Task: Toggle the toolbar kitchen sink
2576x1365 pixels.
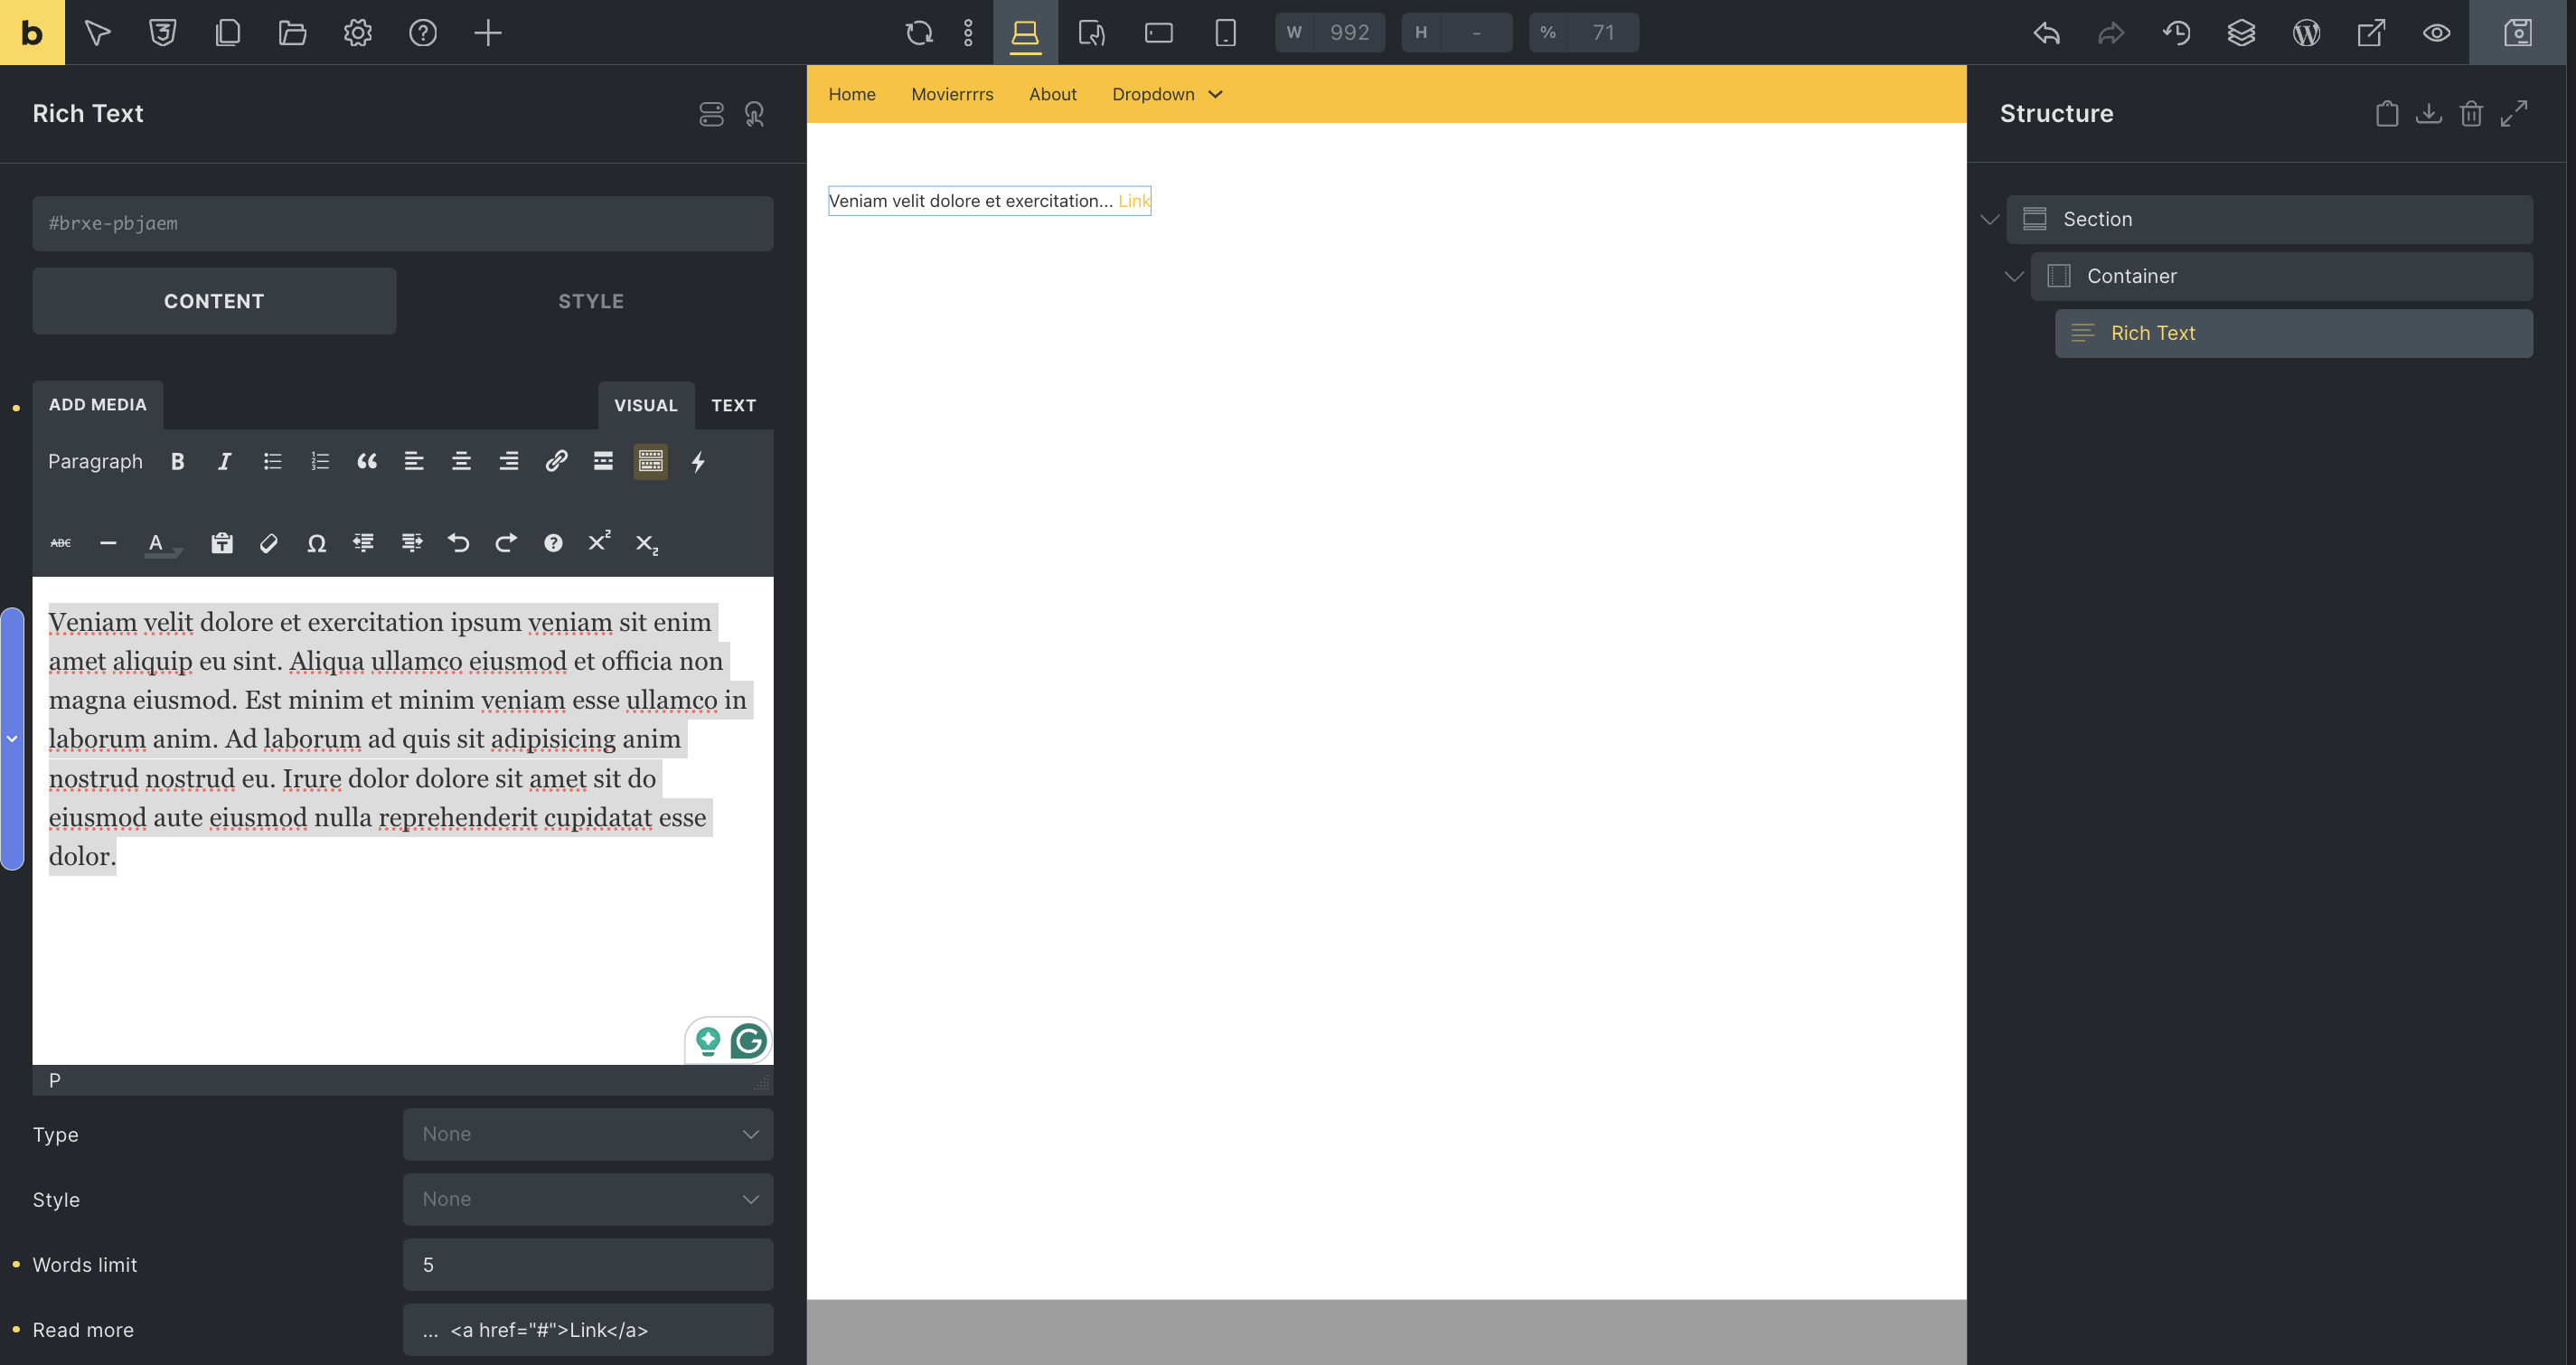Action: [650, 461]
